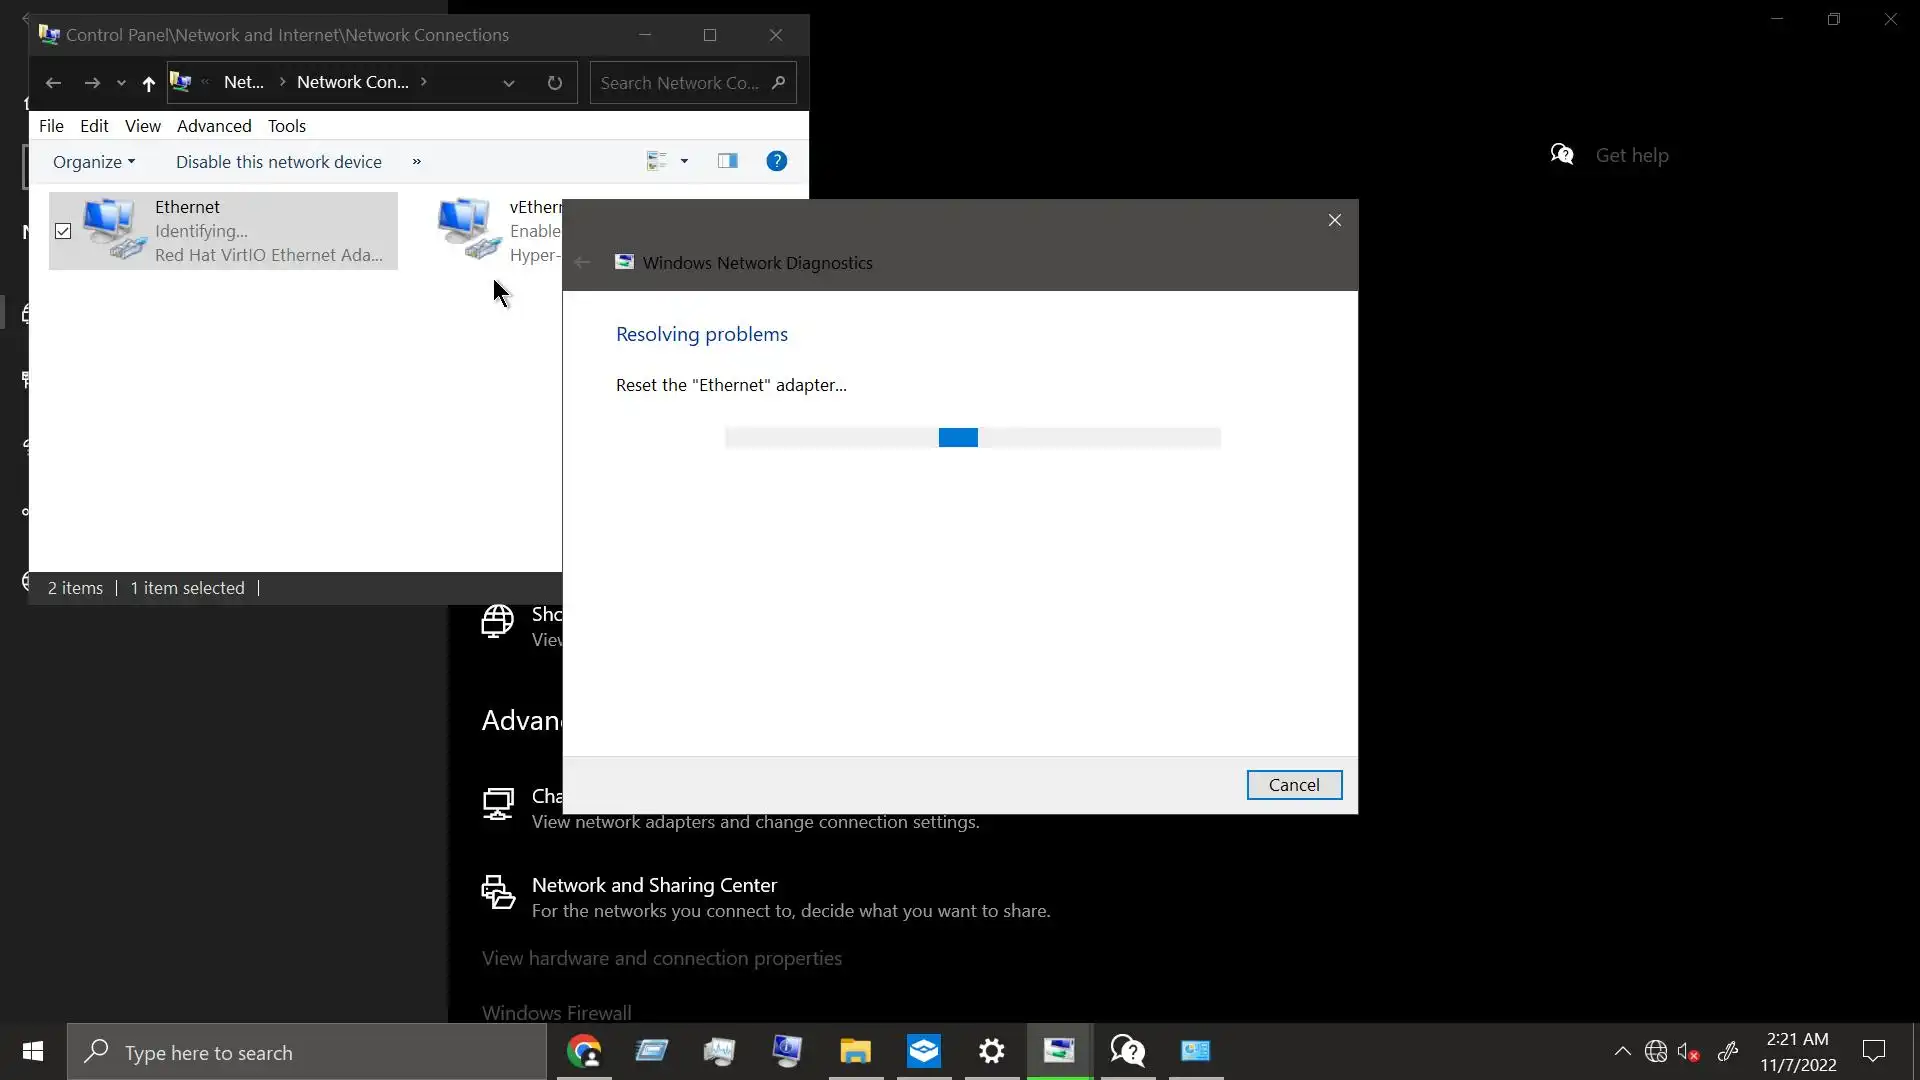
Task: Cancel the network diagnostics
Action: [1293, 785]
